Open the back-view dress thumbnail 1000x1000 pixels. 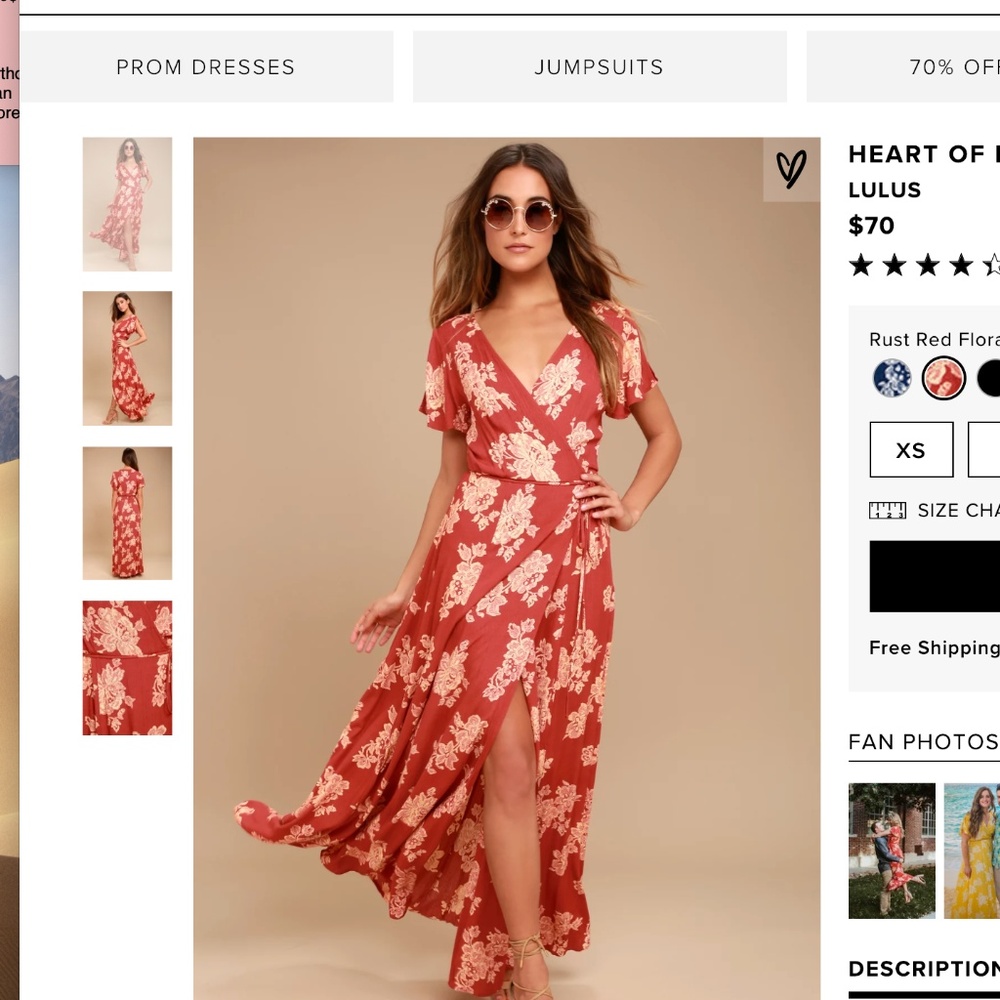(127, 512)
